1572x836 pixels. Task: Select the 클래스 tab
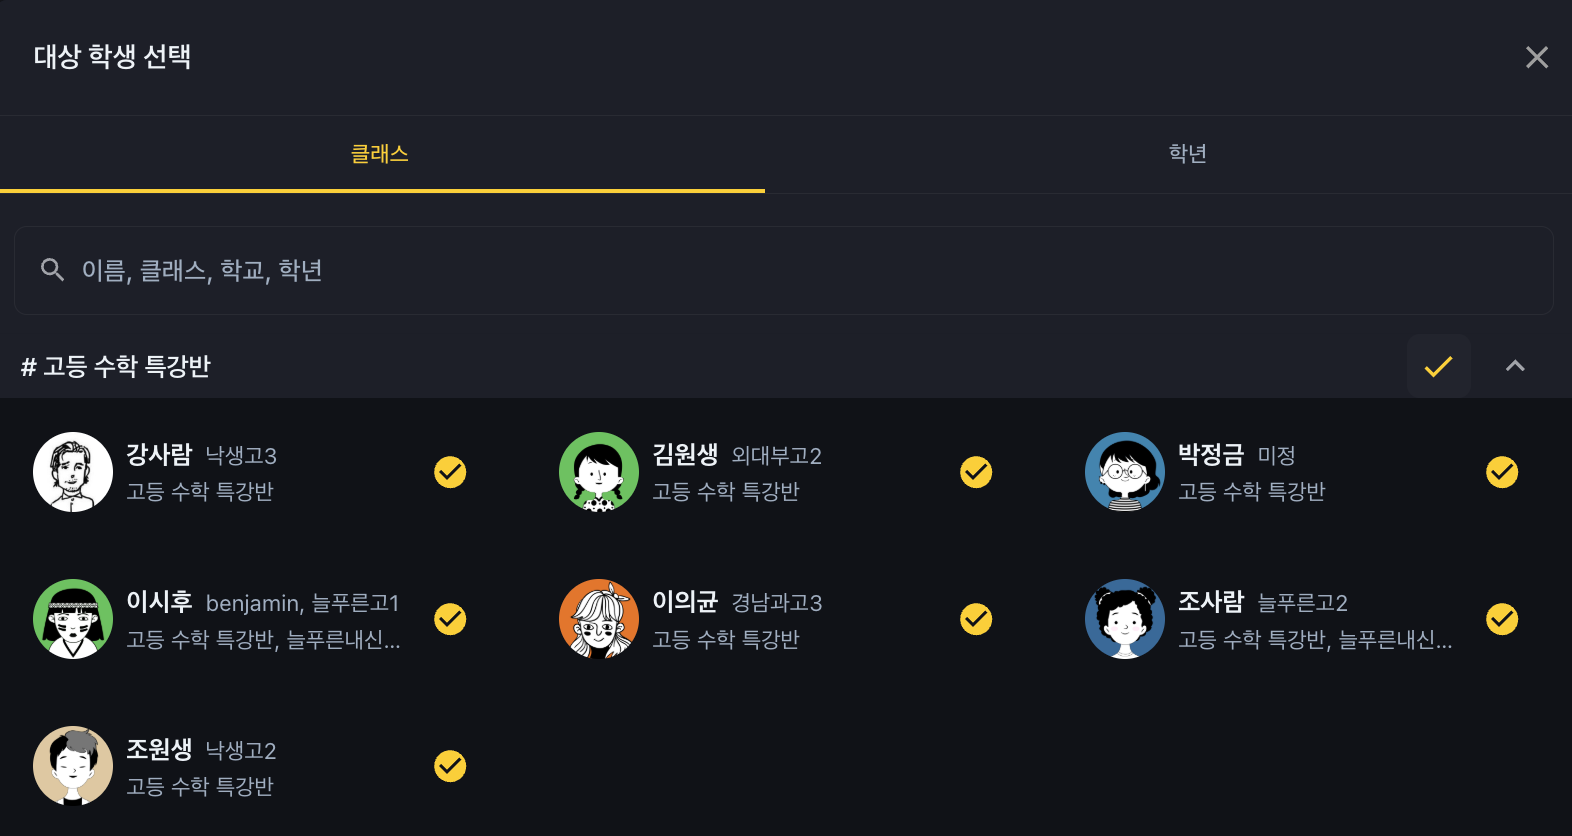click(380, 154)
